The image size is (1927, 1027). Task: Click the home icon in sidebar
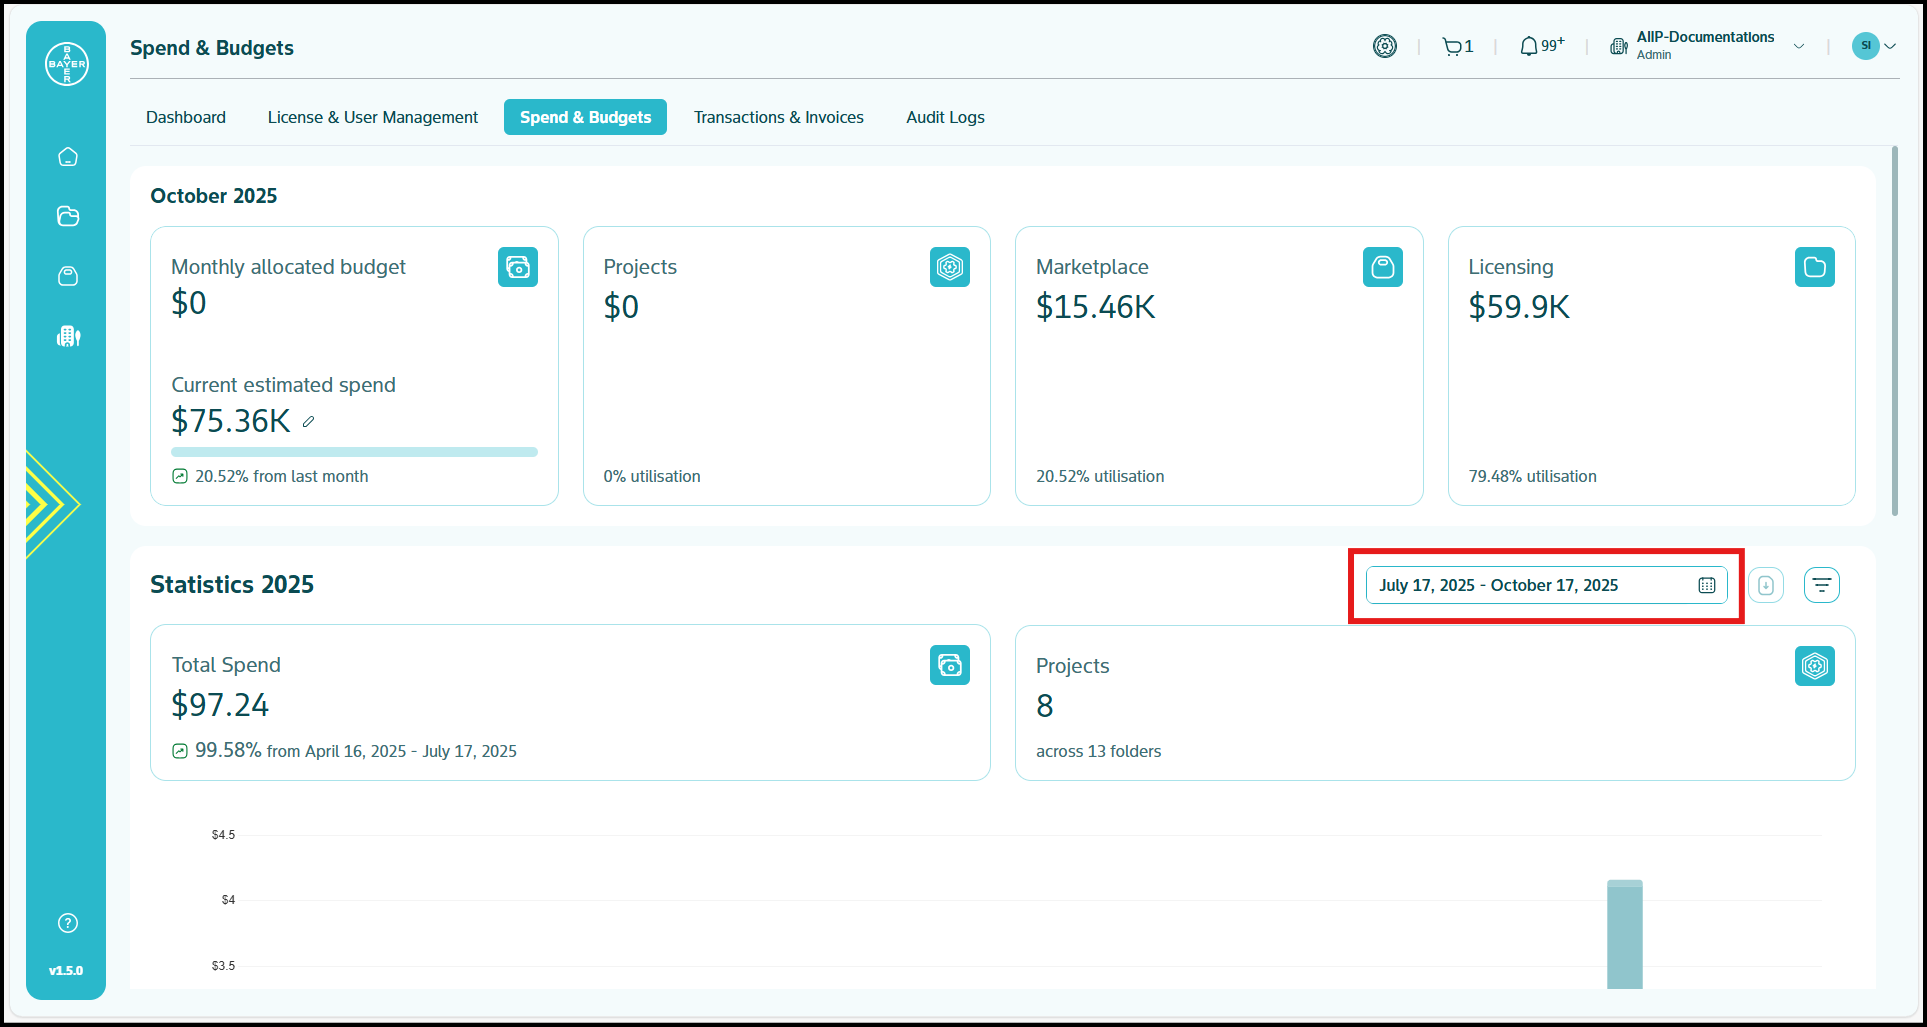(68, 157)
